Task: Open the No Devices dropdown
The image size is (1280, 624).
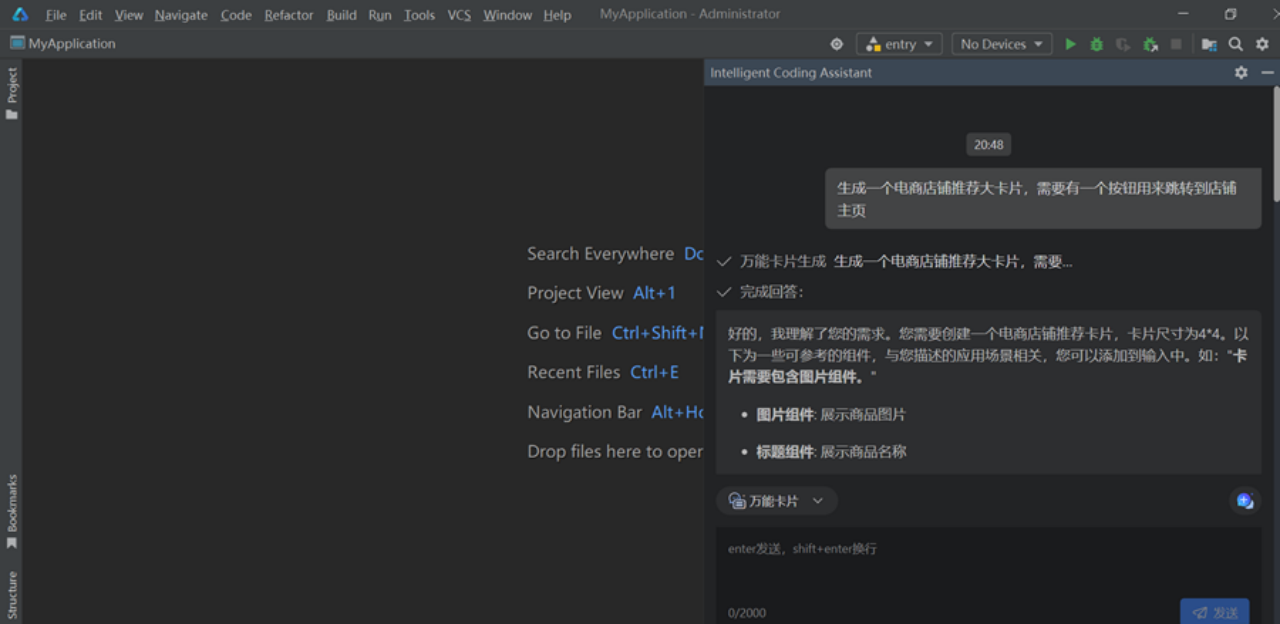Action: (x=1001, y=44)
